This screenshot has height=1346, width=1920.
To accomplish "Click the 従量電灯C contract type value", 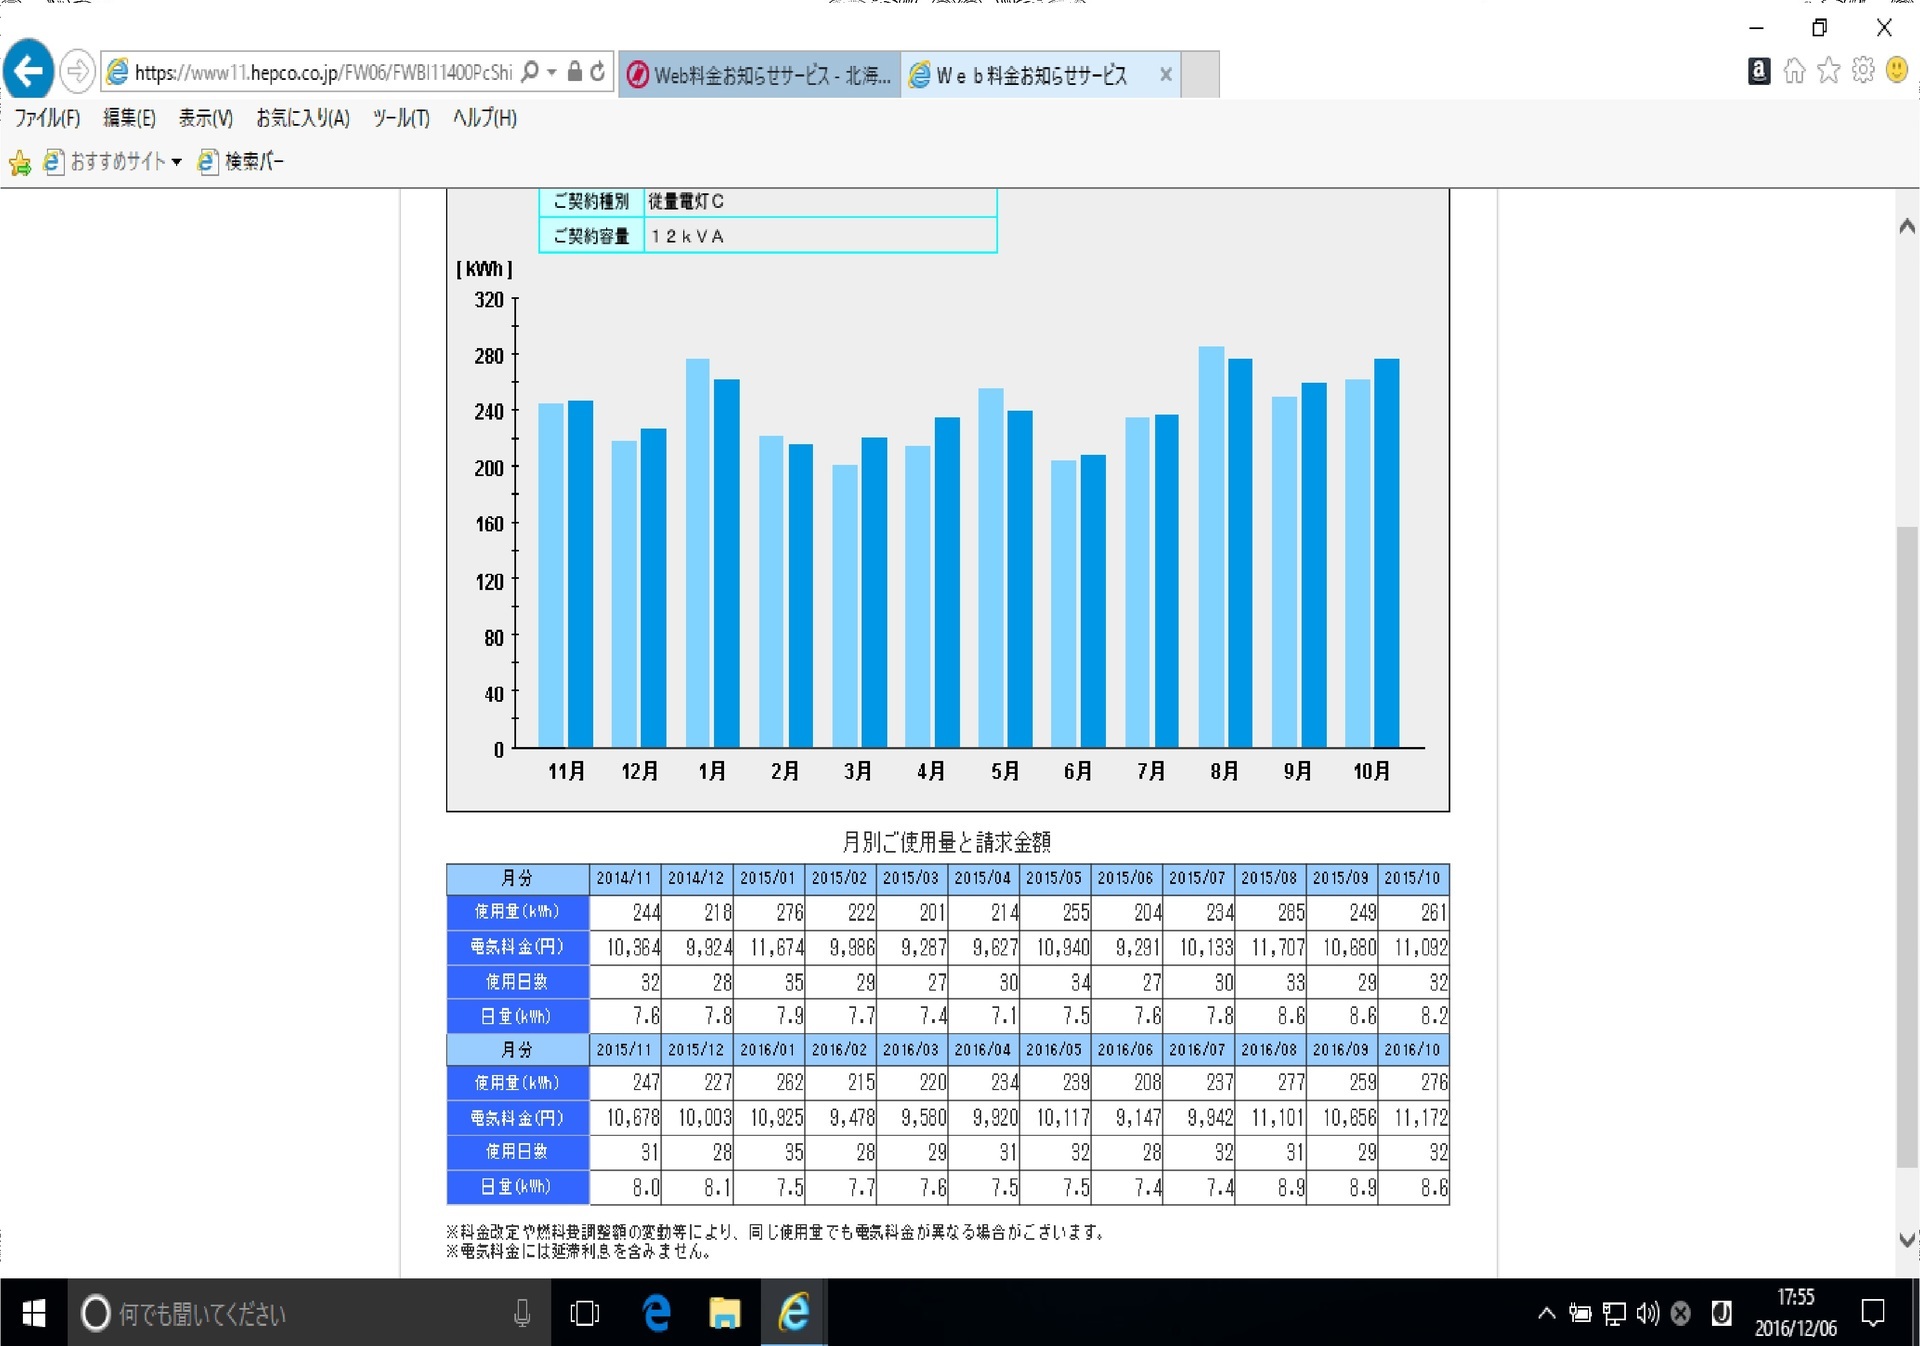I will [x=686, y=201].
